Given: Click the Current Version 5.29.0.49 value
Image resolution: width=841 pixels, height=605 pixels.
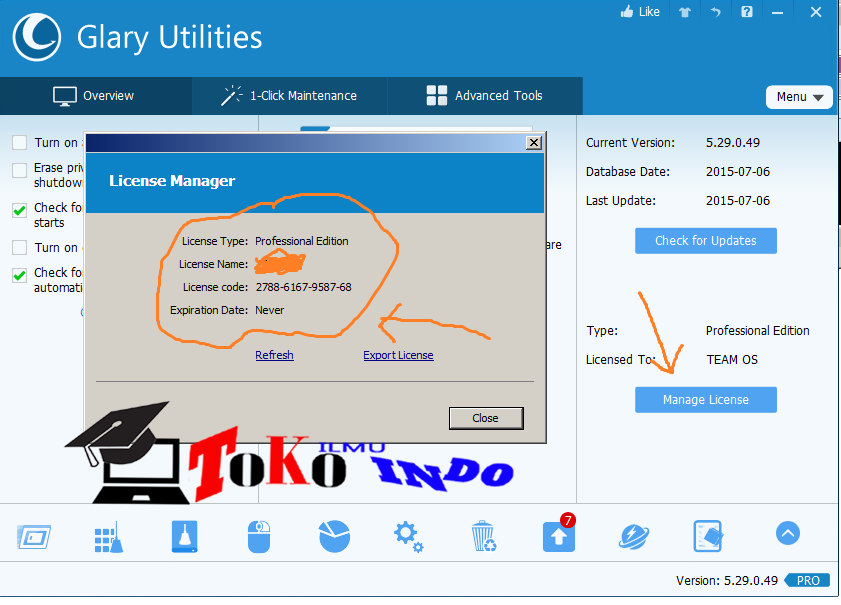Looking at the screenshot, I should [733, 143].
